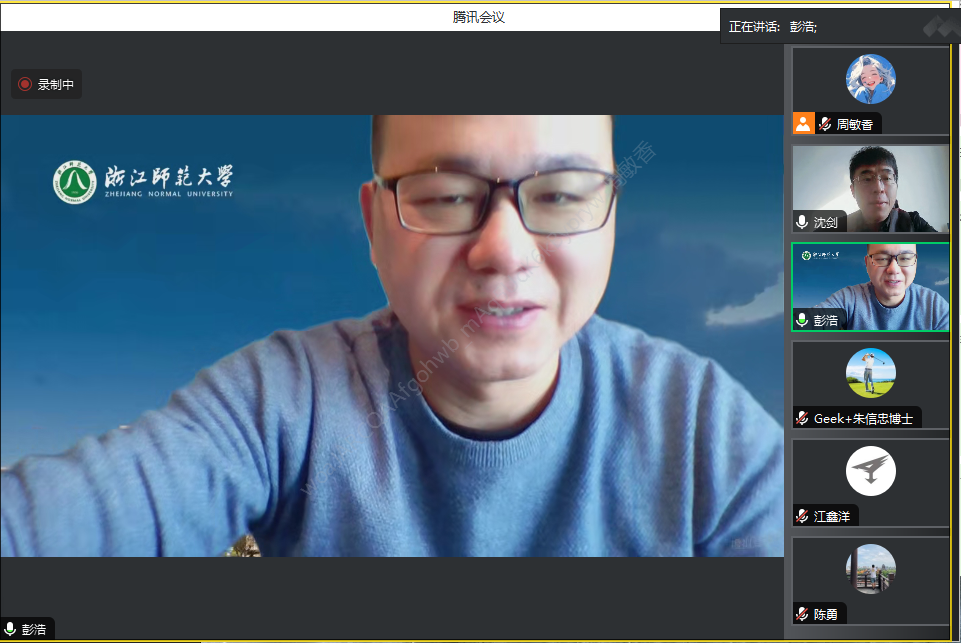Screen dimensions: 961x643
Task: Select 江鑫洋's white circular avatar
Action: click(870, 471)
